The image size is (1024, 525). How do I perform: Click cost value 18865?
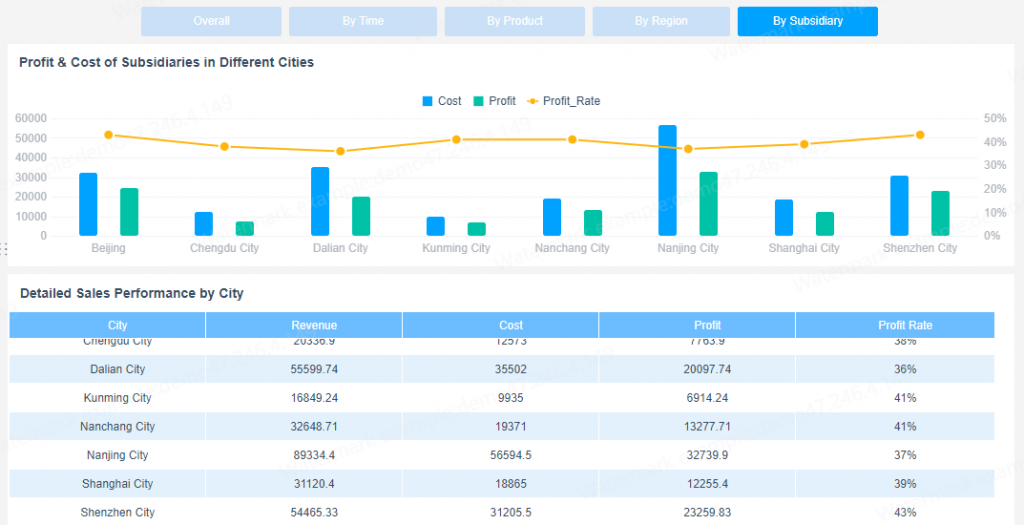pyautogui.click(x=511, y=484)
